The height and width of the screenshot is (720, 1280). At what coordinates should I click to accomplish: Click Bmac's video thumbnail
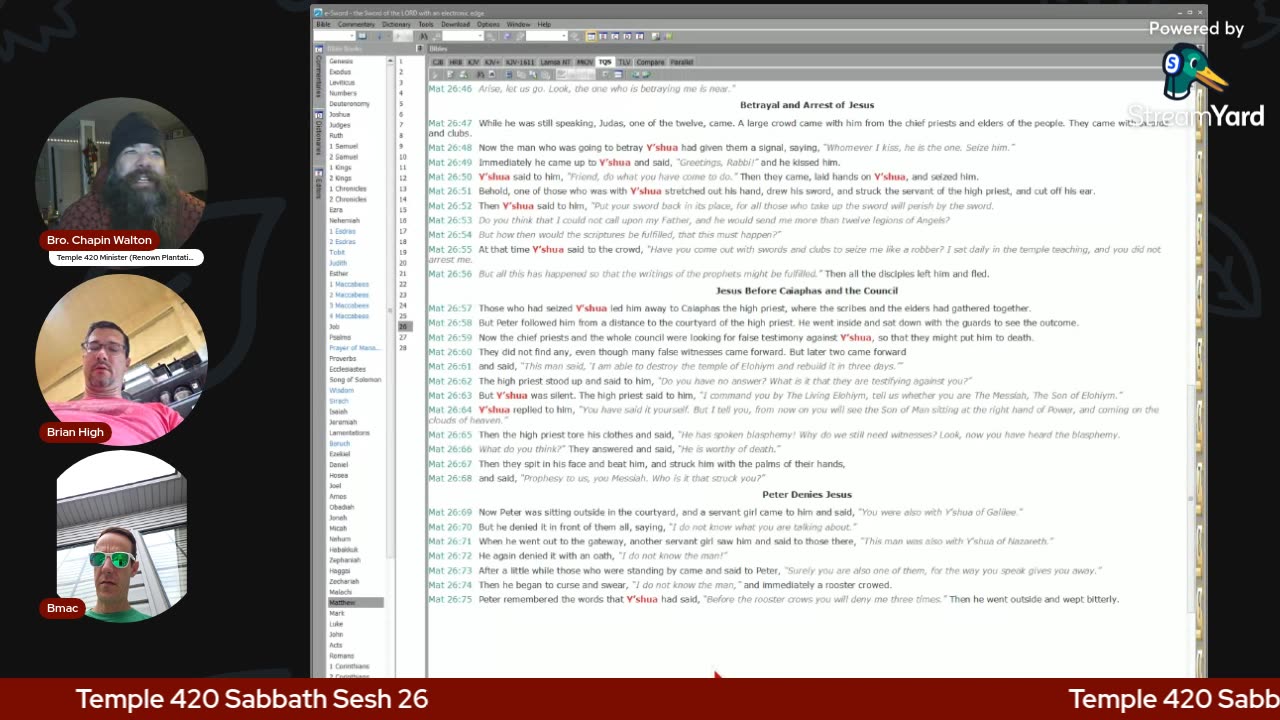coord(121,536)
